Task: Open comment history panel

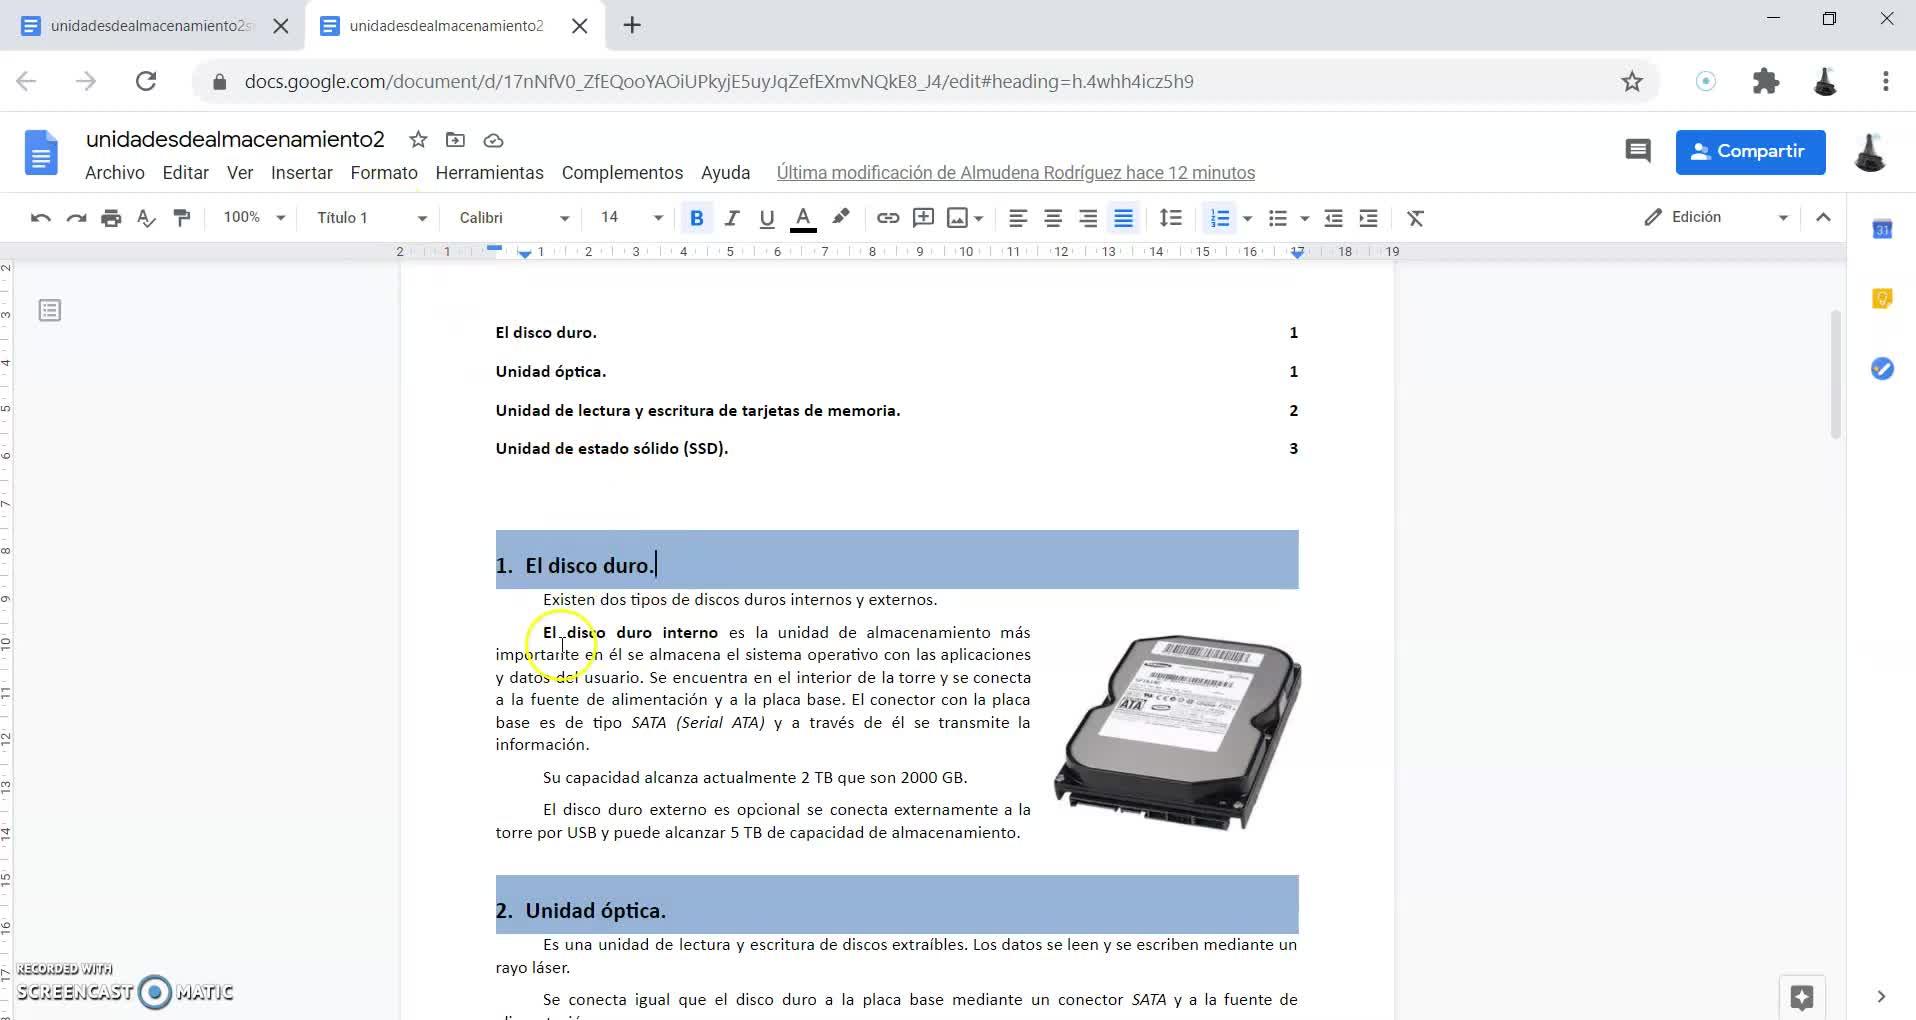Action: (x=1637, y=152)
